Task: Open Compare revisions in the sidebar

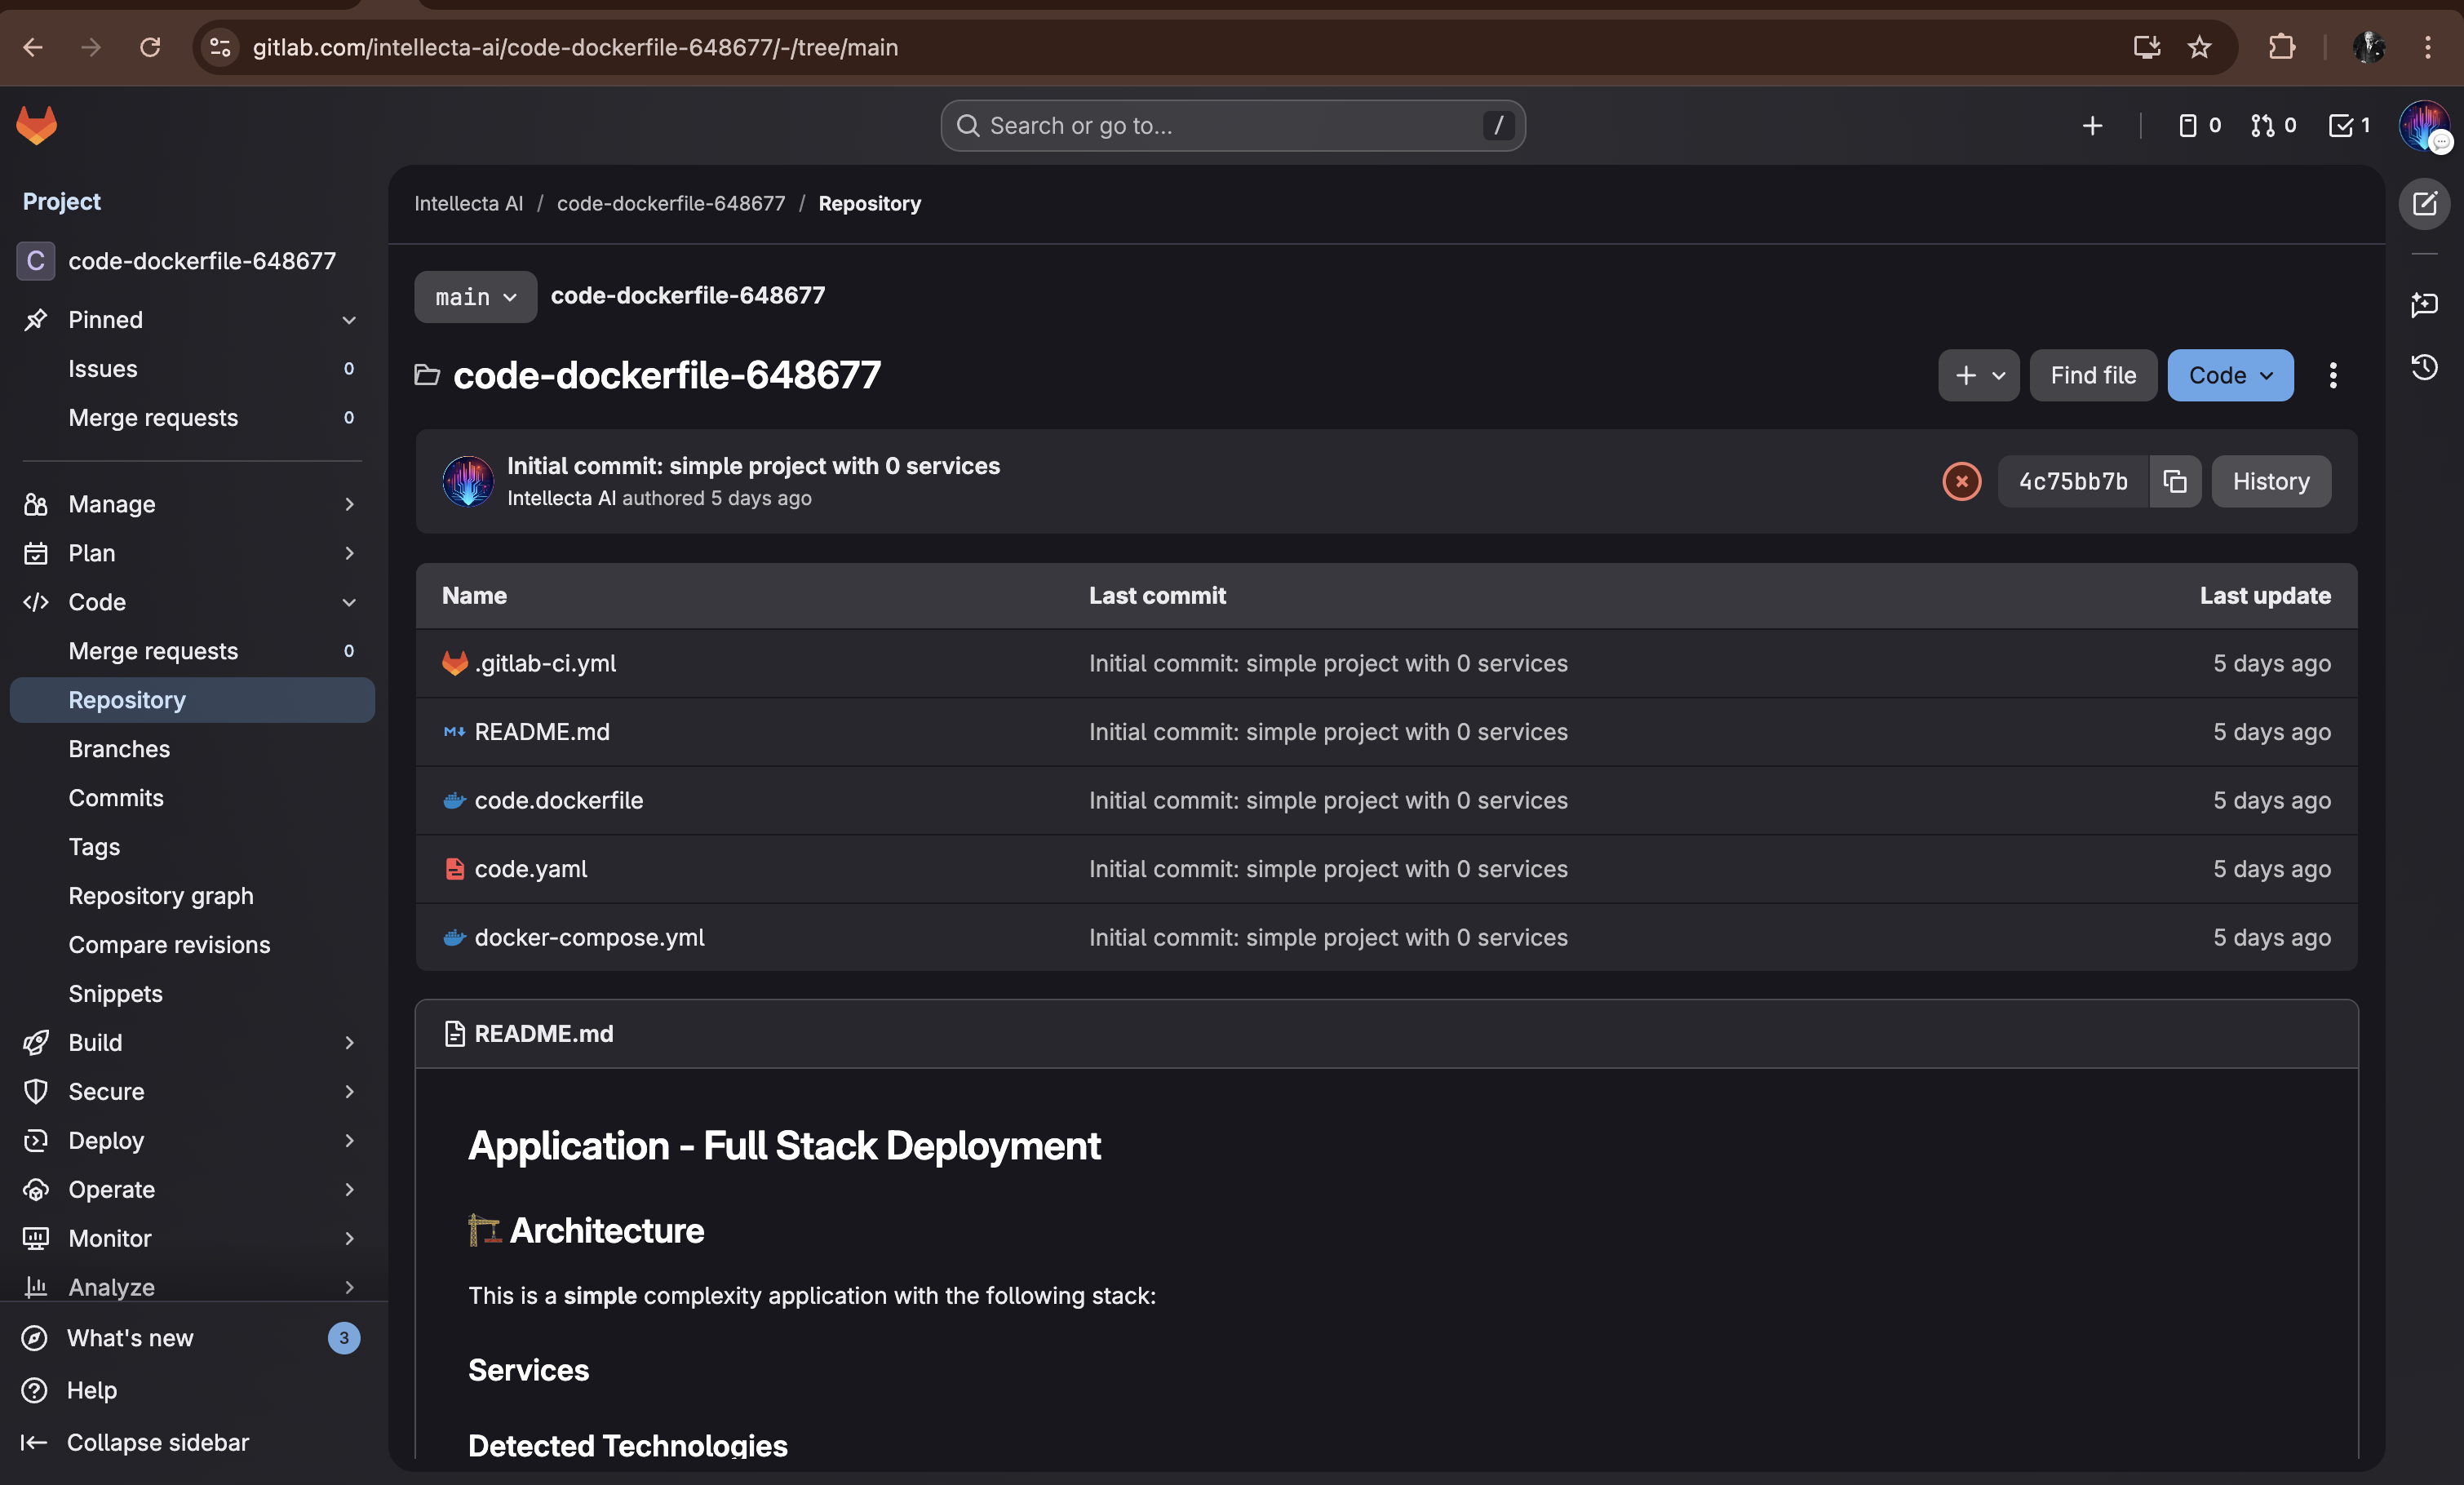Action: [192, 945]
